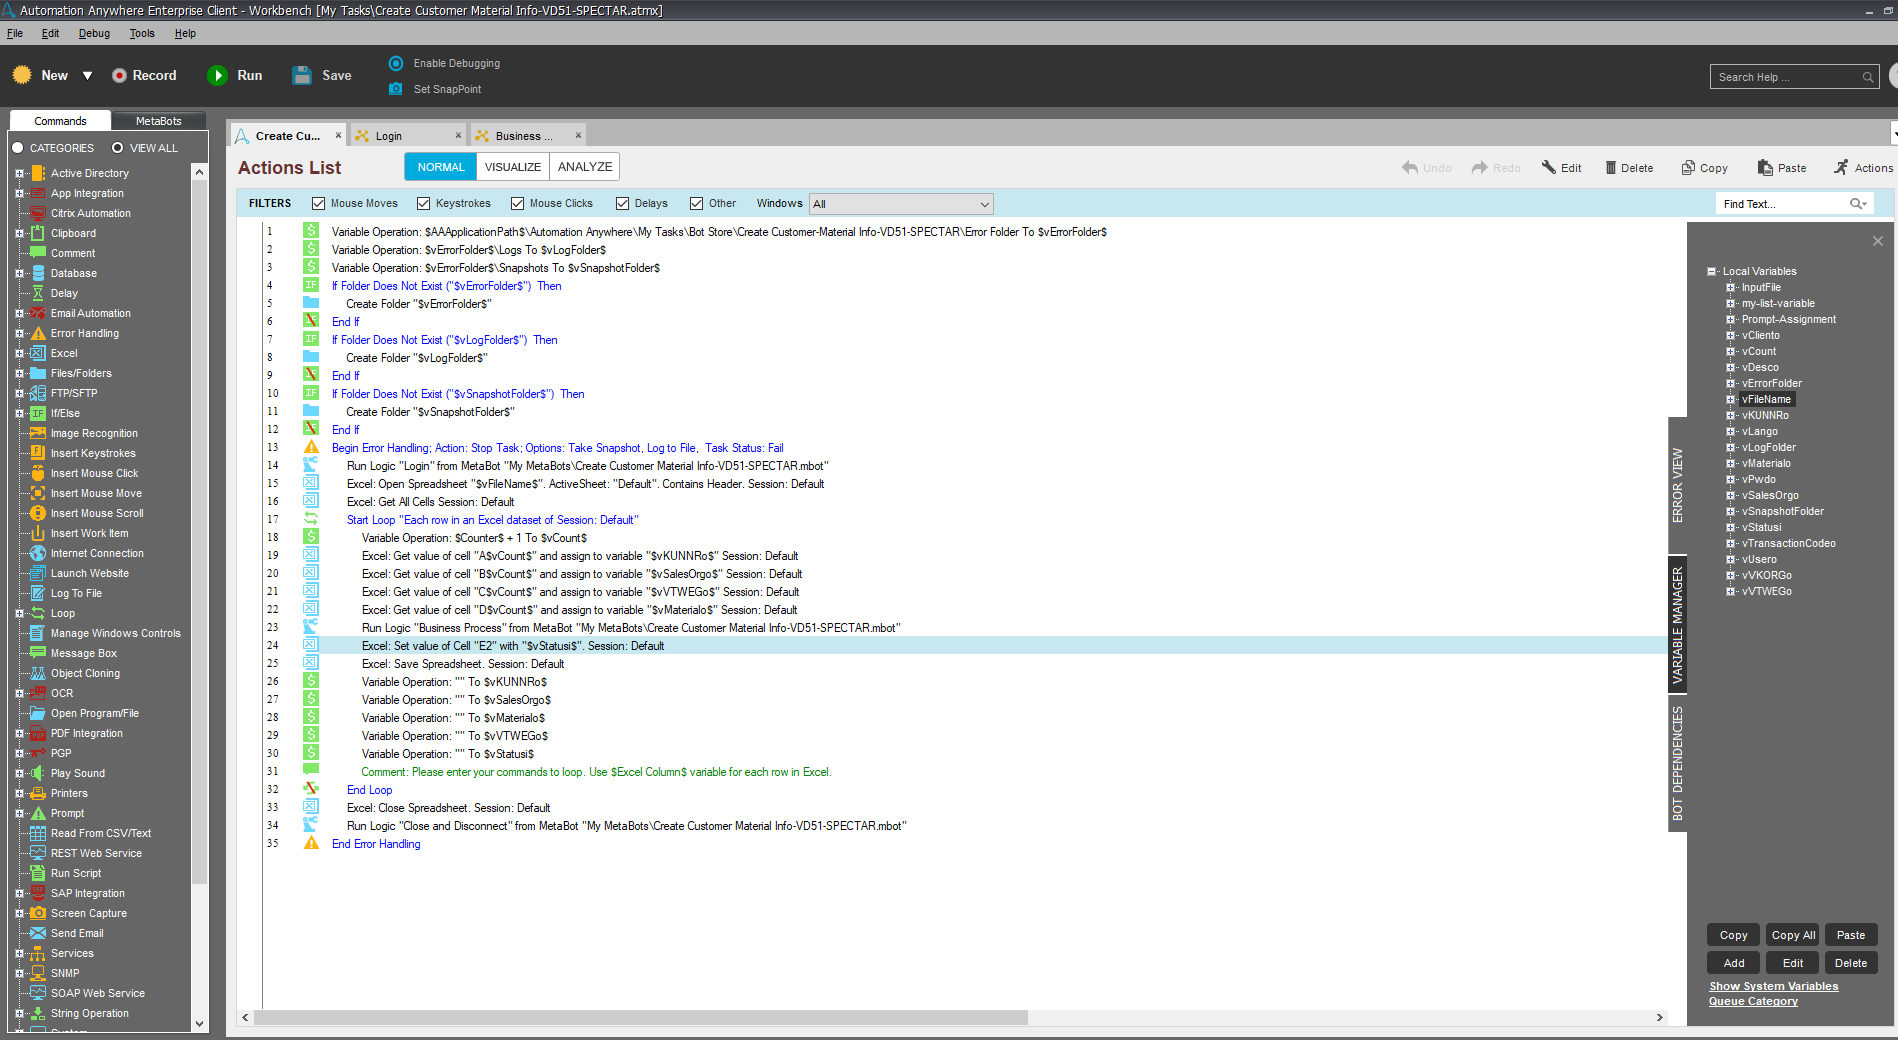The width and height of the screenshot is (1898, 1040).
Task: Toggle the Keystrokes filter checkbox
Action: [423, 204]
